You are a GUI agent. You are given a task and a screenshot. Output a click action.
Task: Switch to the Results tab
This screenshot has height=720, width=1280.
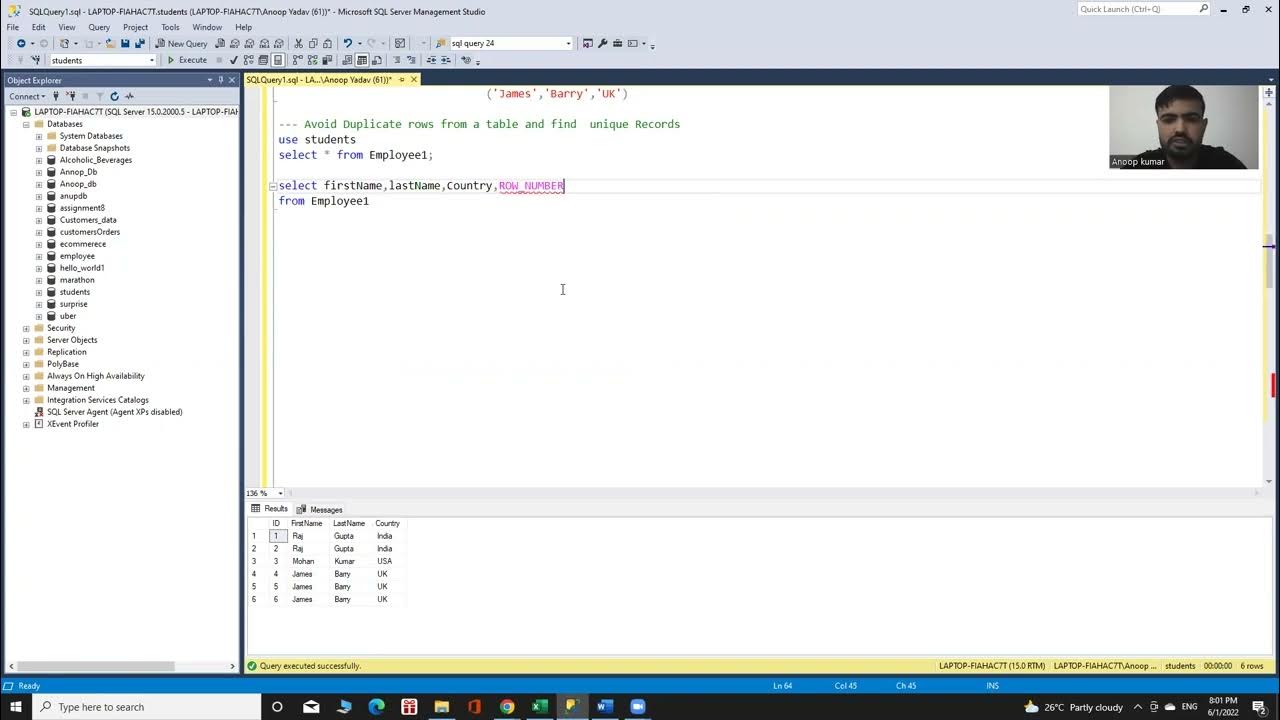(x=269, y=509)
